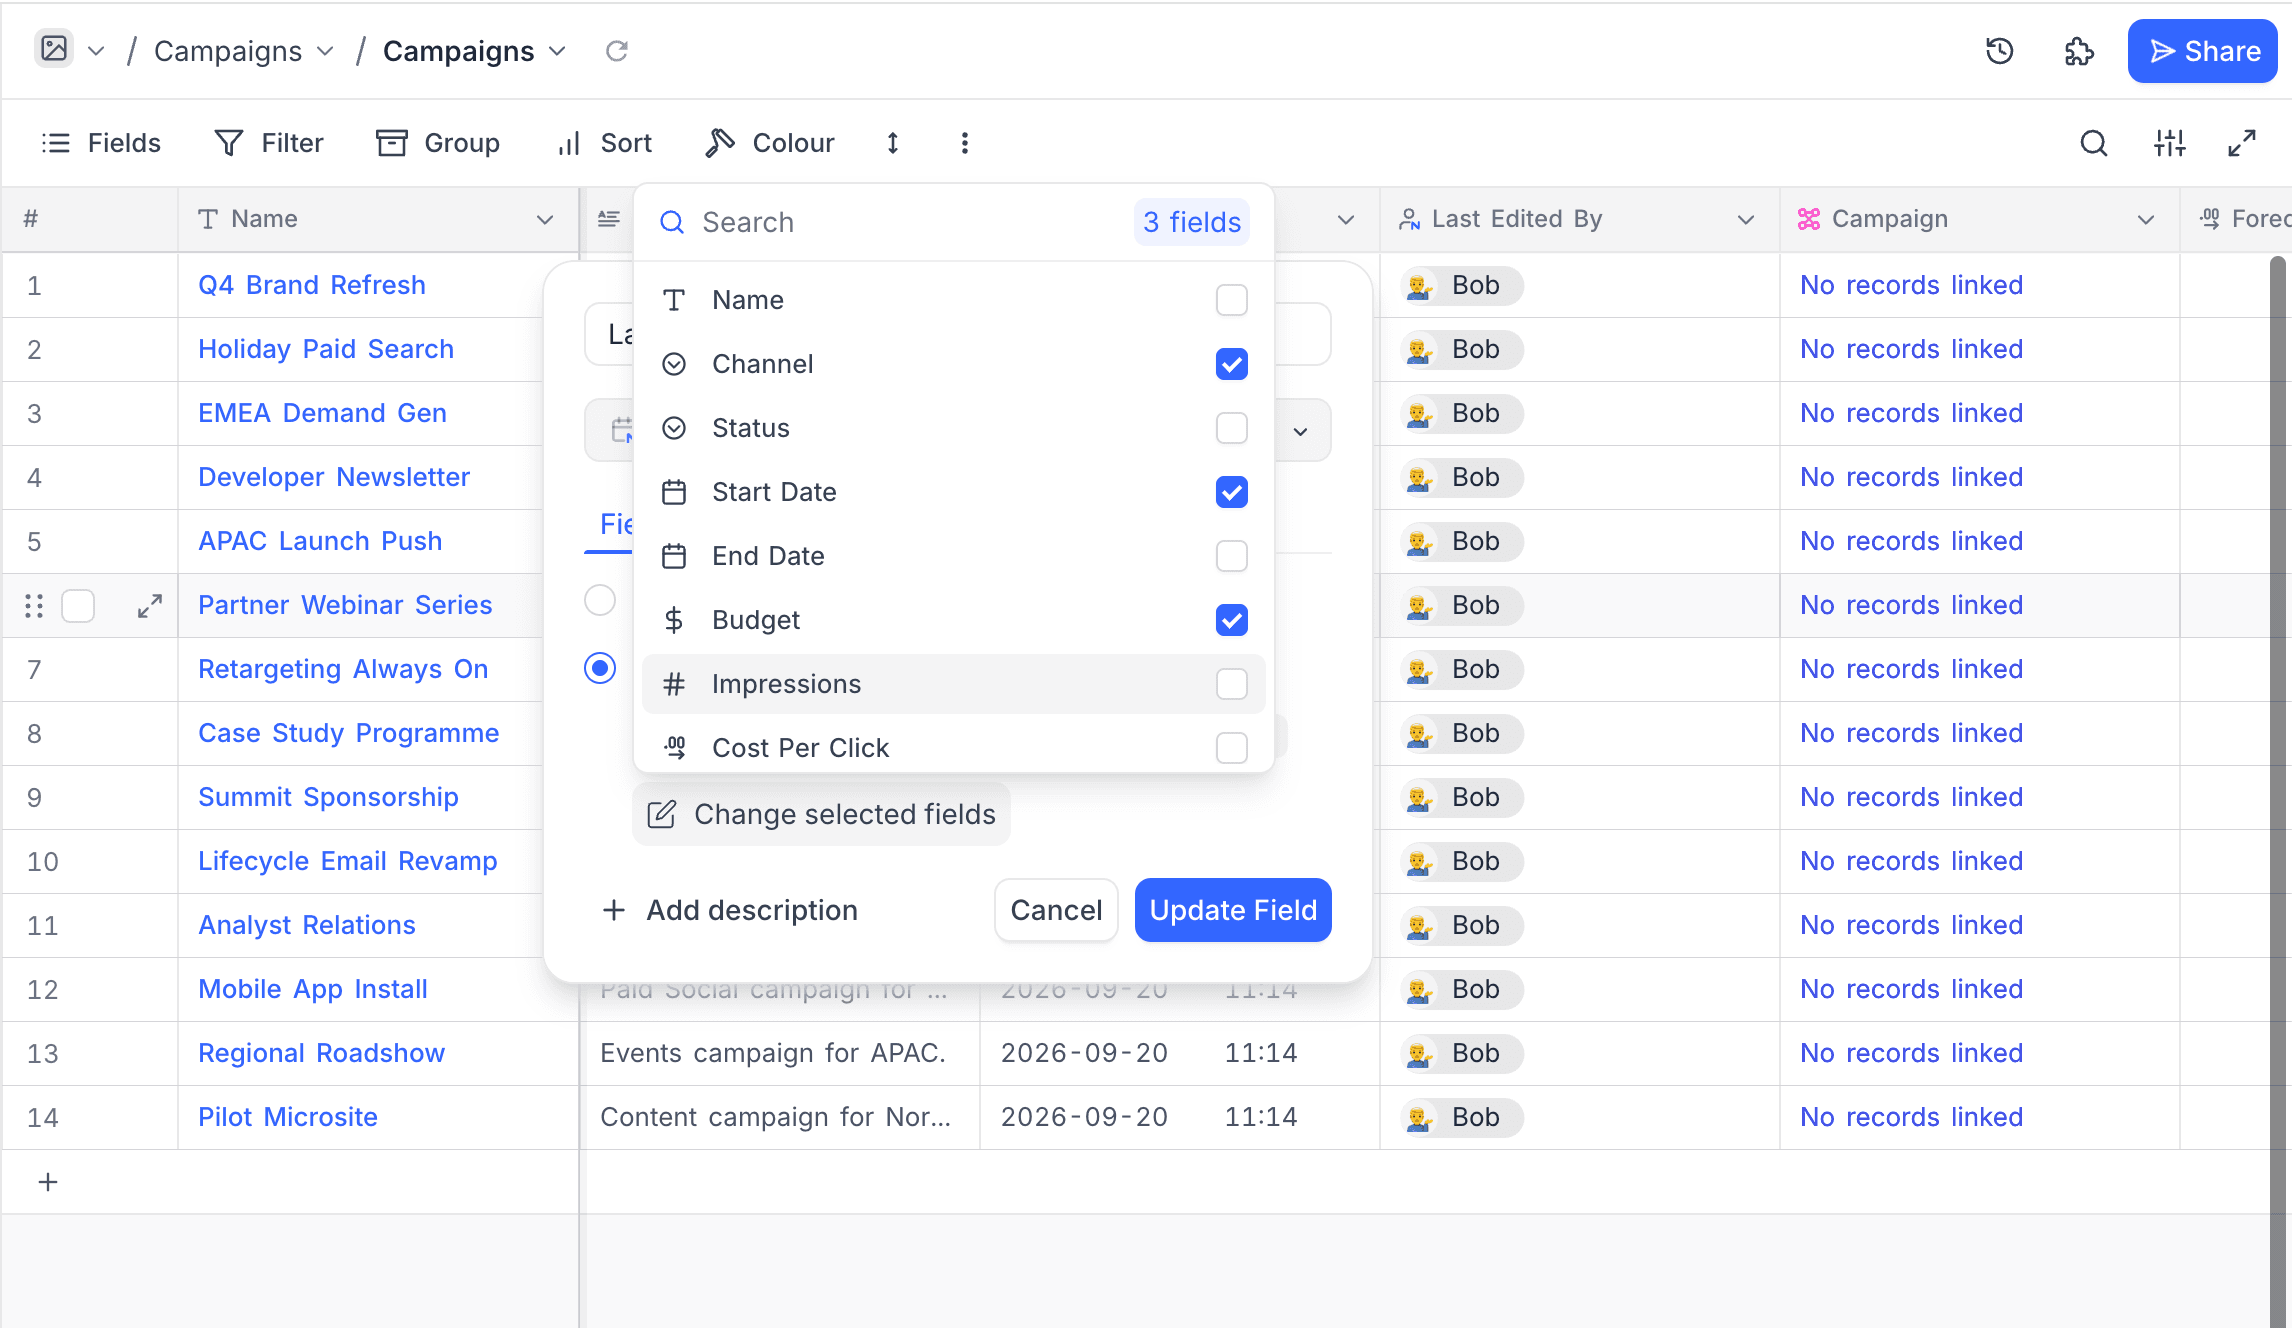
Task: Click the drag handle on row 6
Action: click(33, 605)
